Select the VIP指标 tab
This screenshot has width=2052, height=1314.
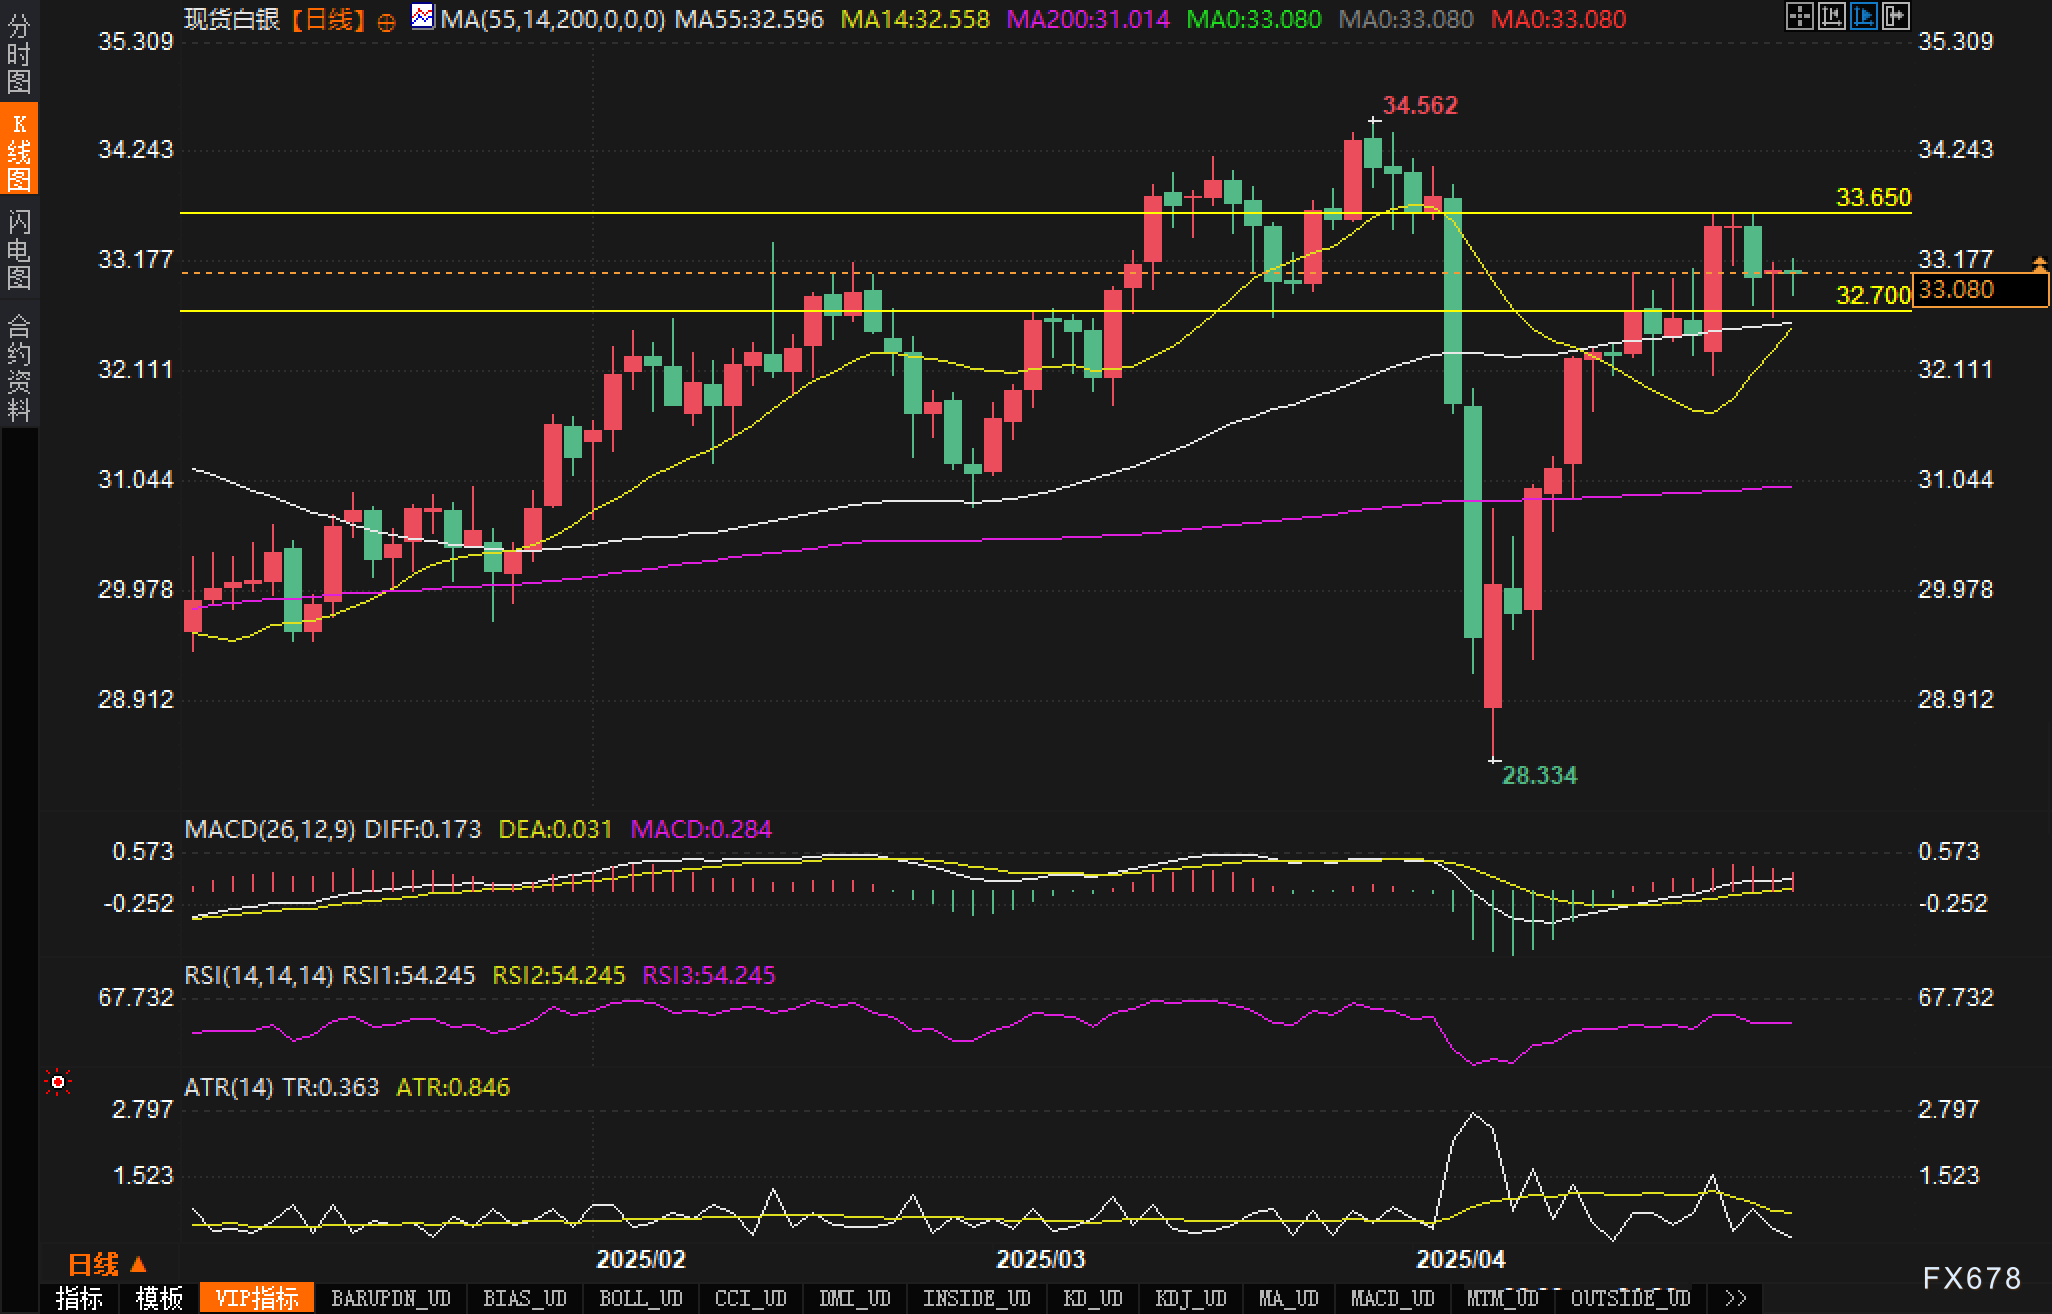coord(257,1298)
